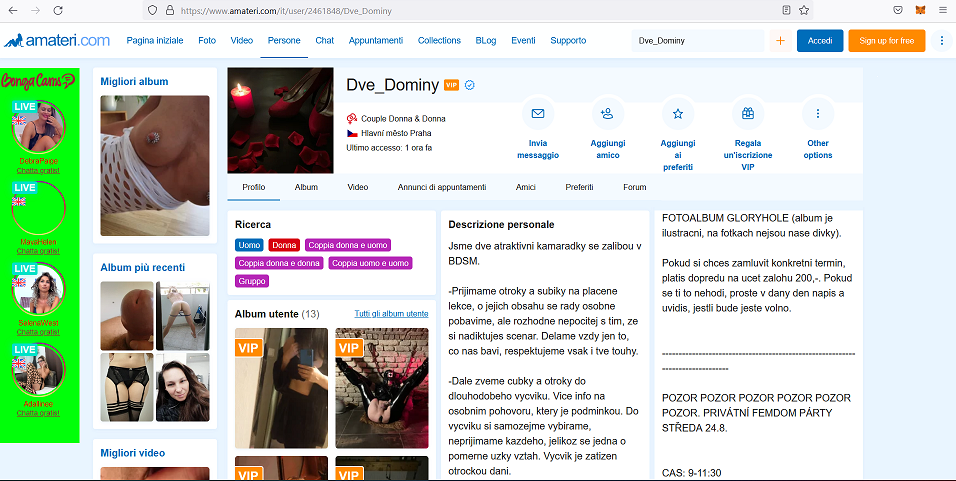Click the browser reload icon
The height and width of the screenshot is (481, 956).
(58, 10)
